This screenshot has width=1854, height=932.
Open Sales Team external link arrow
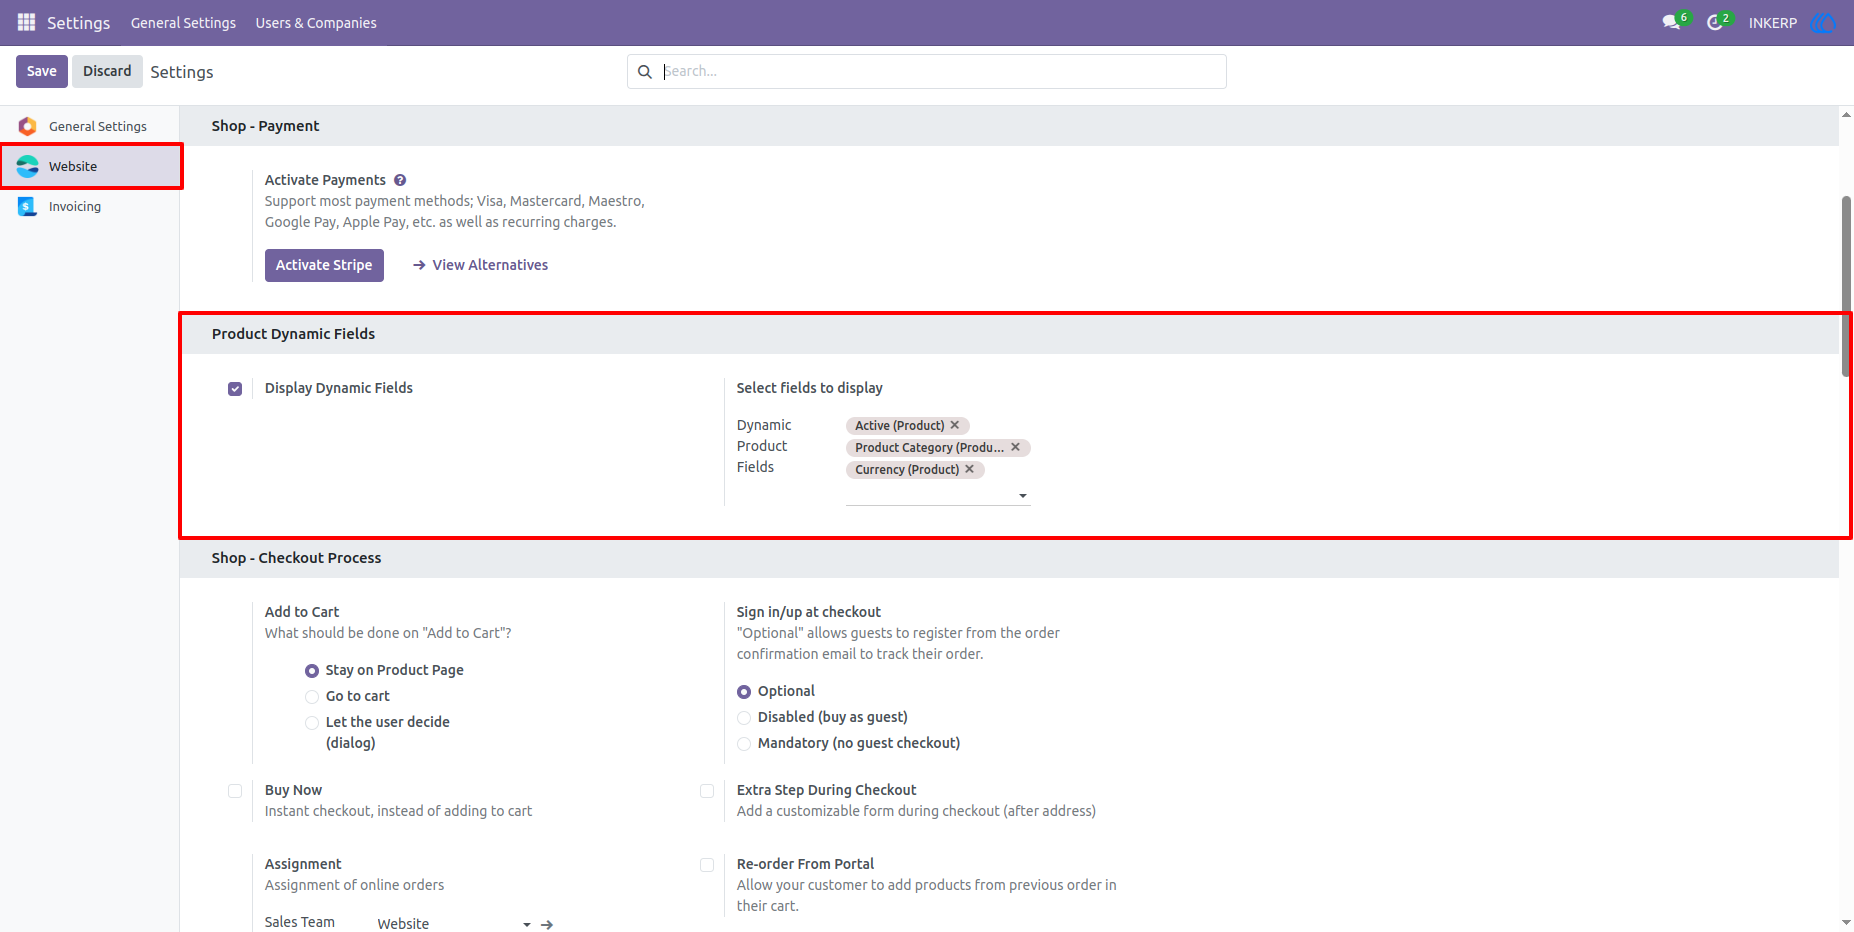pos(547,924)
